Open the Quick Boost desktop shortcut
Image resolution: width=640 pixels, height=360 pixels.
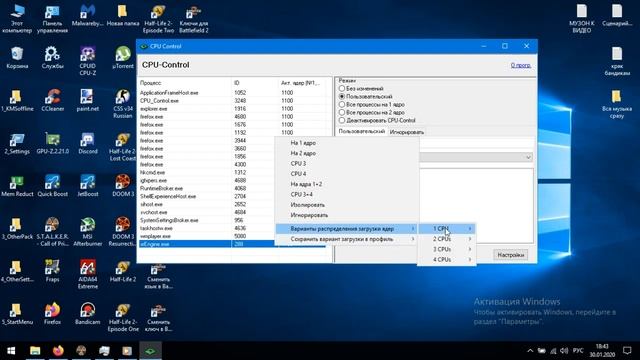click(x=53, y=186)
